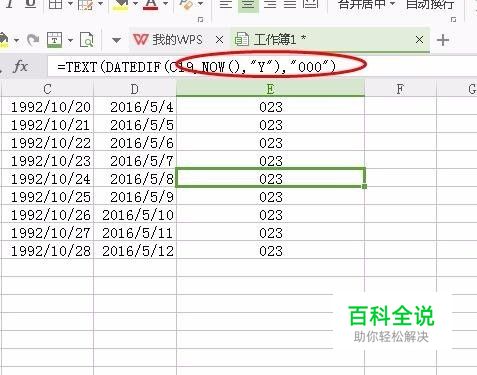Apply the red font color

point(150,4)
